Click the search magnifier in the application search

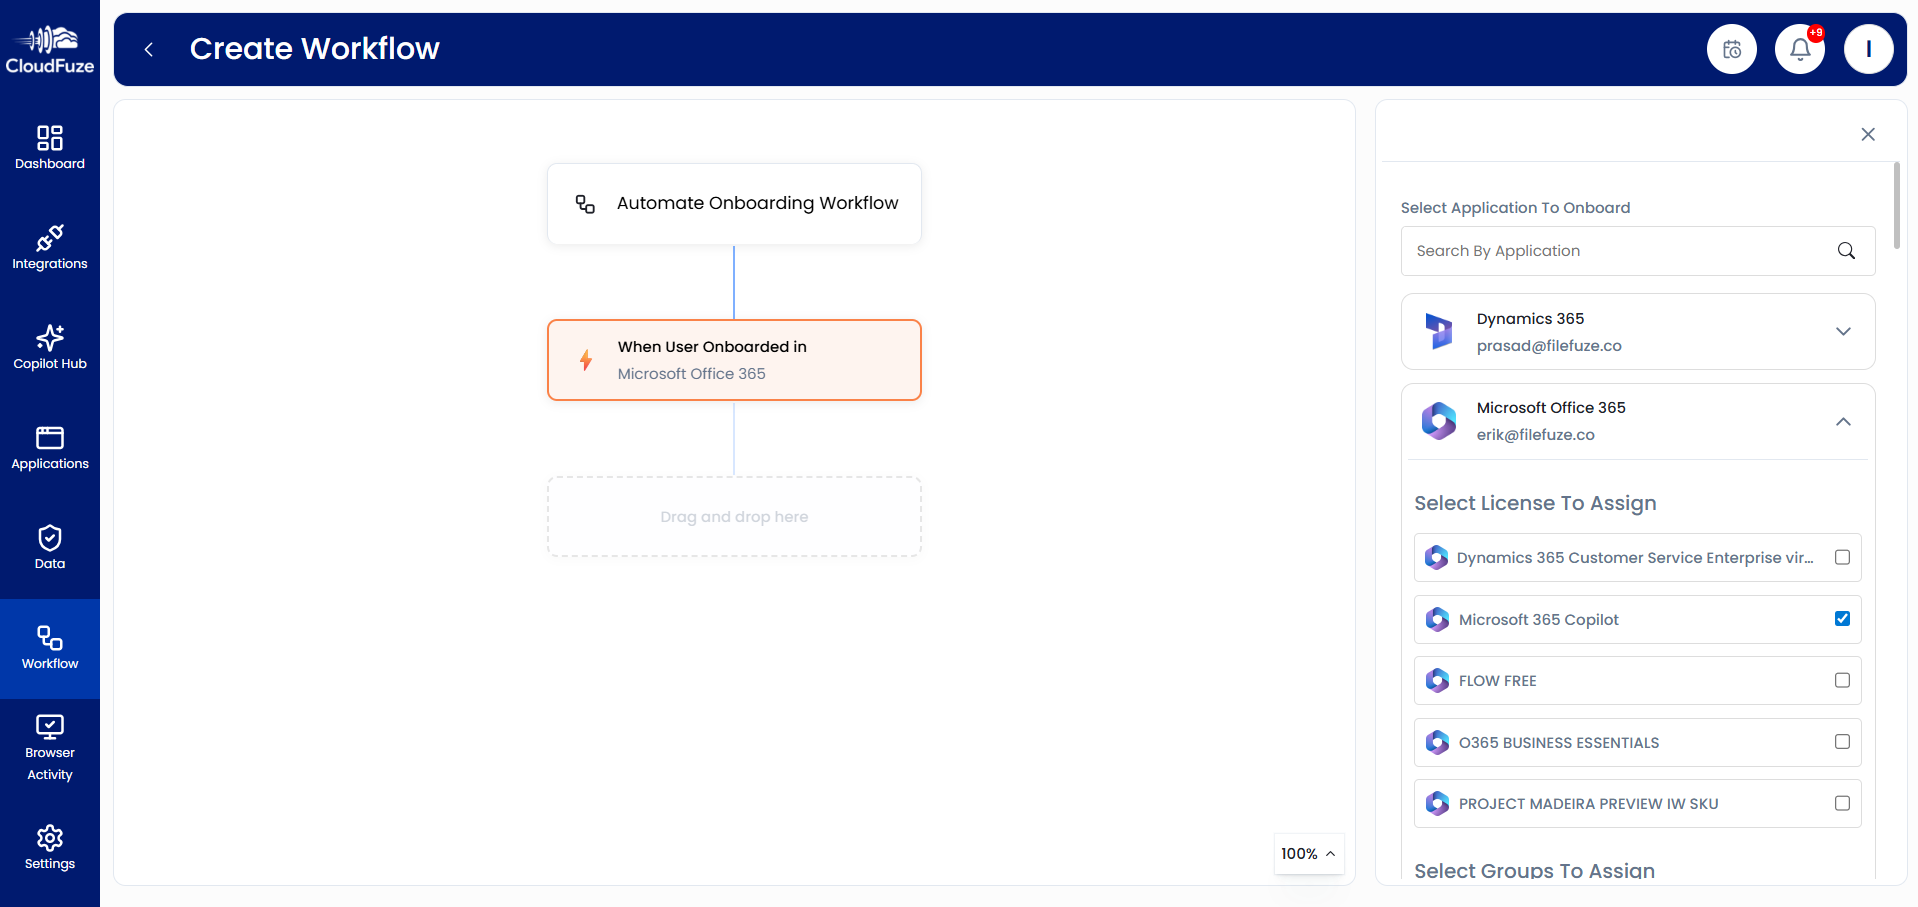point(1845,251)
